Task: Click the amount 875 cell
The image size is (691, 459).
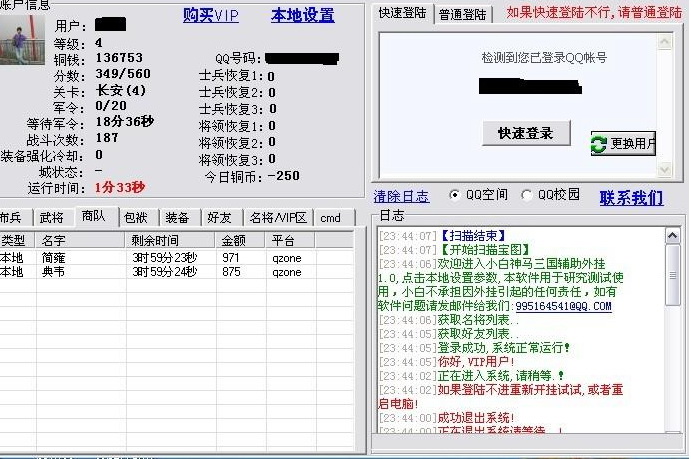Action: coord(231,272)
